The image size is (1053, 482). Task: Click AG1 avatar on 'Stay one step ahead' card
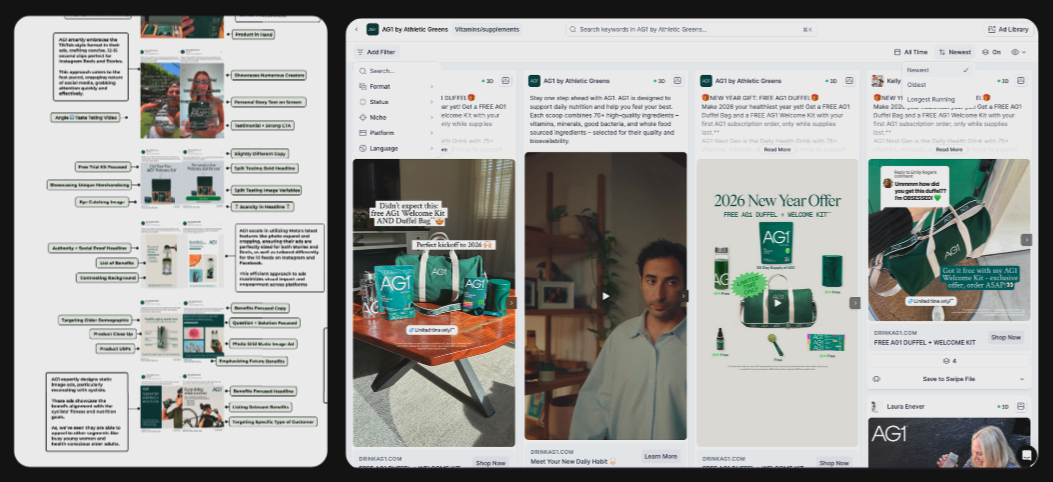click(534, 81)
